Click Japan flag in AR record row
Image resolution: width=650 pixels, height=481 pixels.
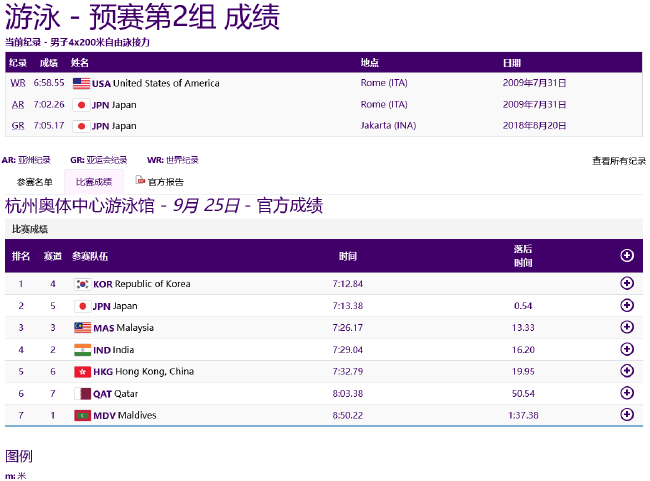[x=81, y=105]
